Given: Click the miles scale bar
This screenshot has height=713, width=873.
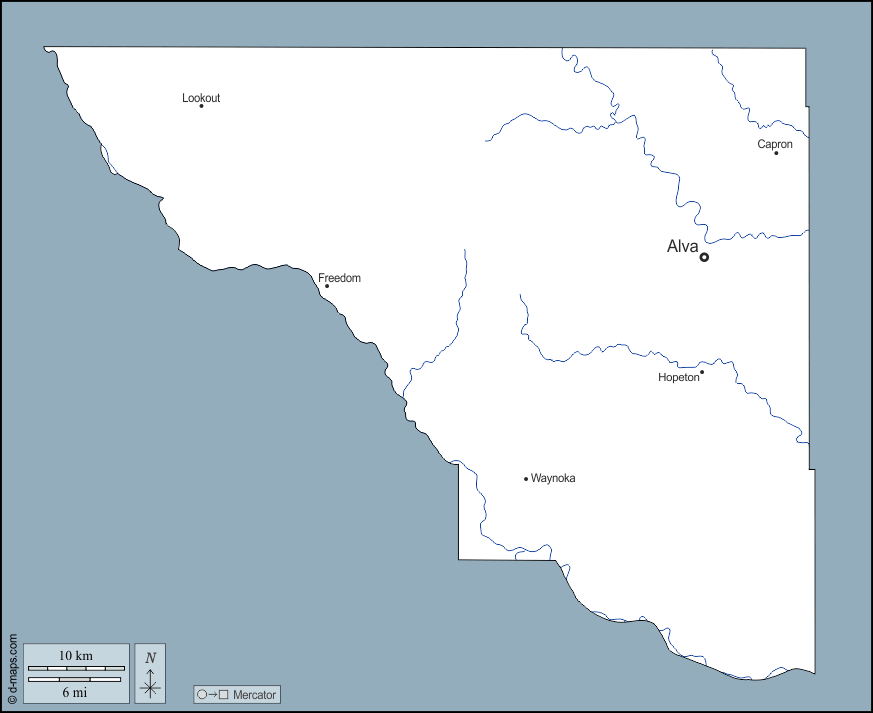Looking at the screenshot, I should point(76,679).
